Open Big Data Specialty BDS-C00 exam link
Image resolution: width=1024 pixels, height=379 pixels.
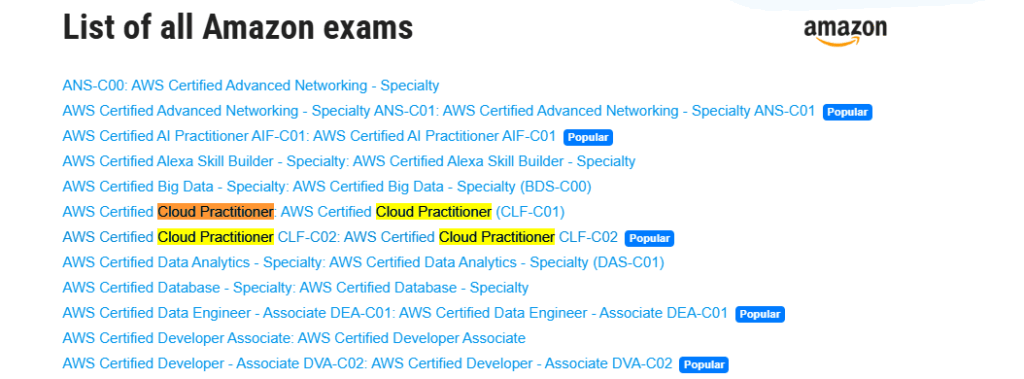pos(327,187)
